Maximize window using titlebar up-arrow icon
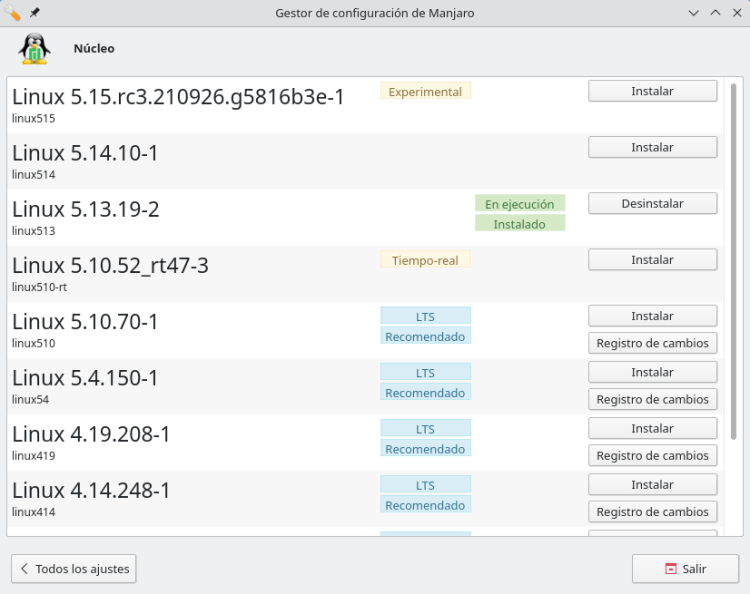Viewport: 750px width, 594px height. click(x=715, y=13)
